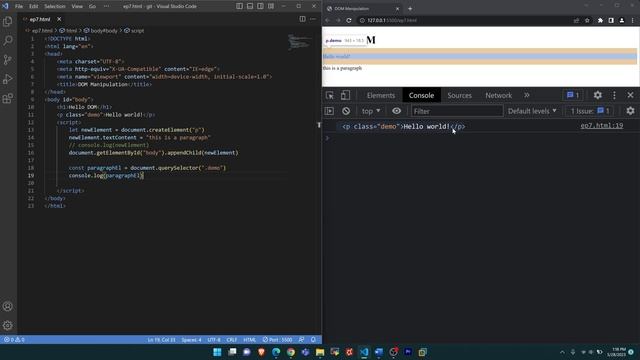Open editor More Actions ellipsis

[x=313, y=19]
